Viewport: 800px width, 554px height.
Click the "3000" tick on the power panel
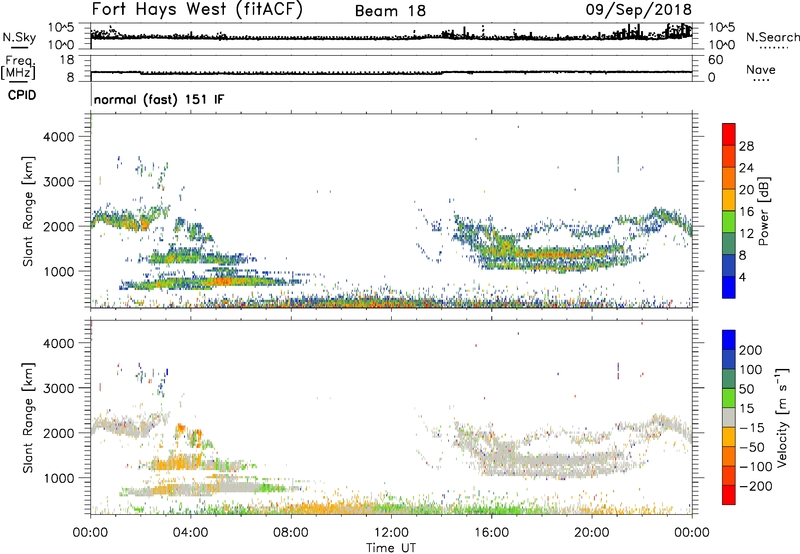point(58,182)
